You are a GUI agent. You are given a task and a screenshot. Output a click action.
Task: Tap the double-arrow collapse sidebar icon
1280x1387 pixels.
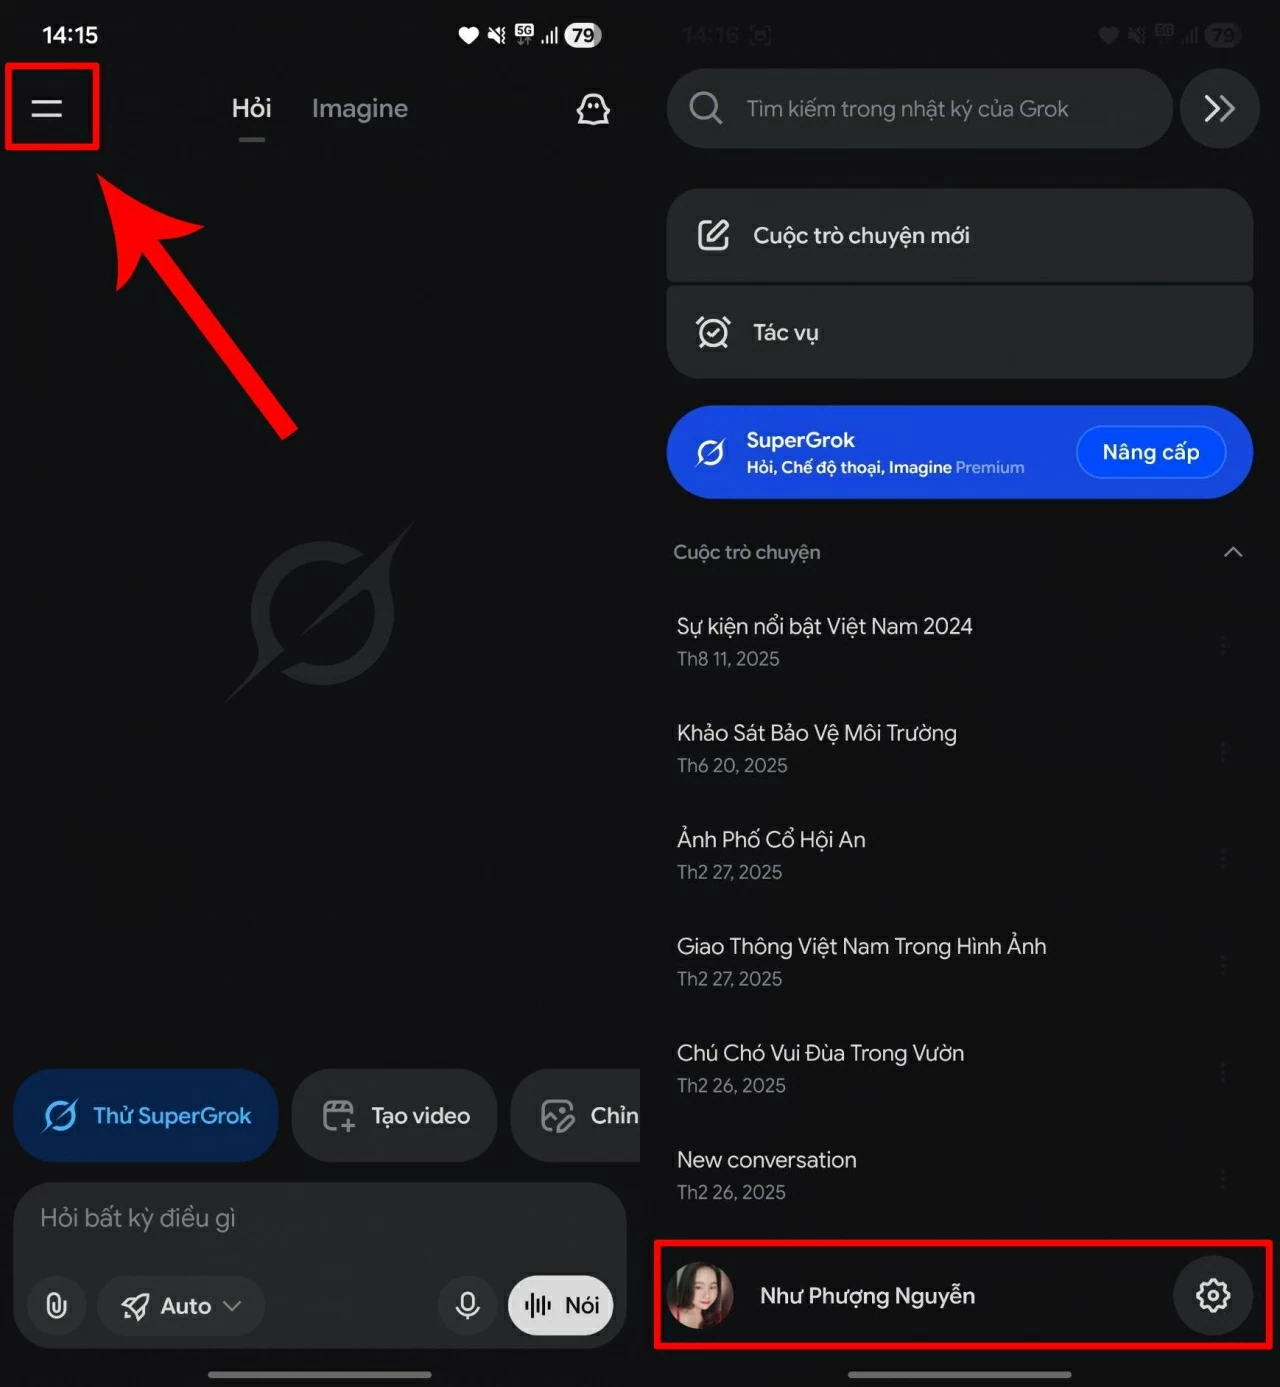1219,108
